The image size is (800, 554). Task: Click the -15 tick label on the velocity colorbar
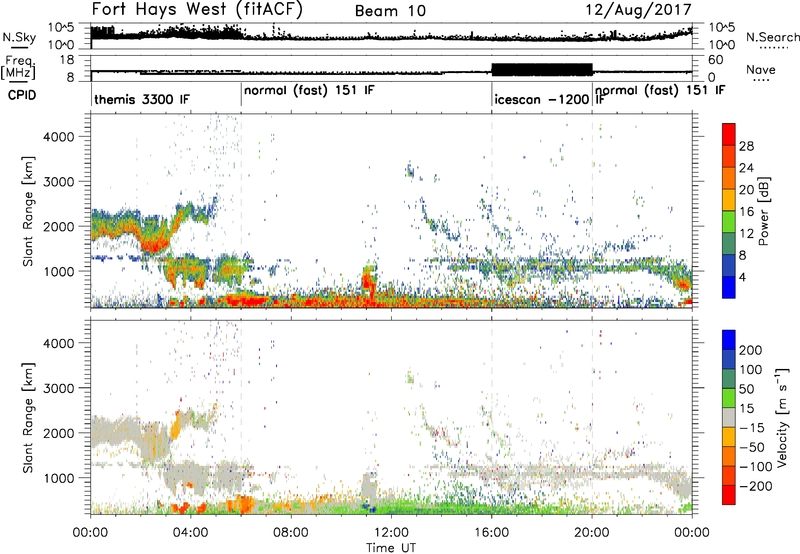tap(751, 427)
